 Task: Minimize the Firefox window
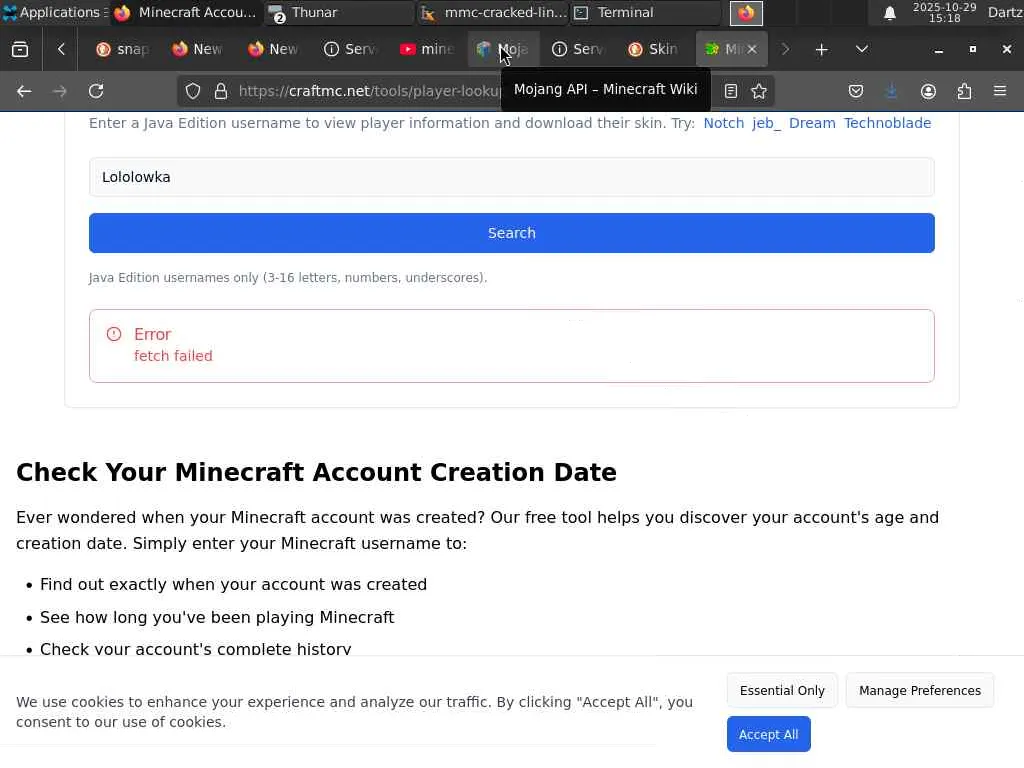(x=938, y=50)
